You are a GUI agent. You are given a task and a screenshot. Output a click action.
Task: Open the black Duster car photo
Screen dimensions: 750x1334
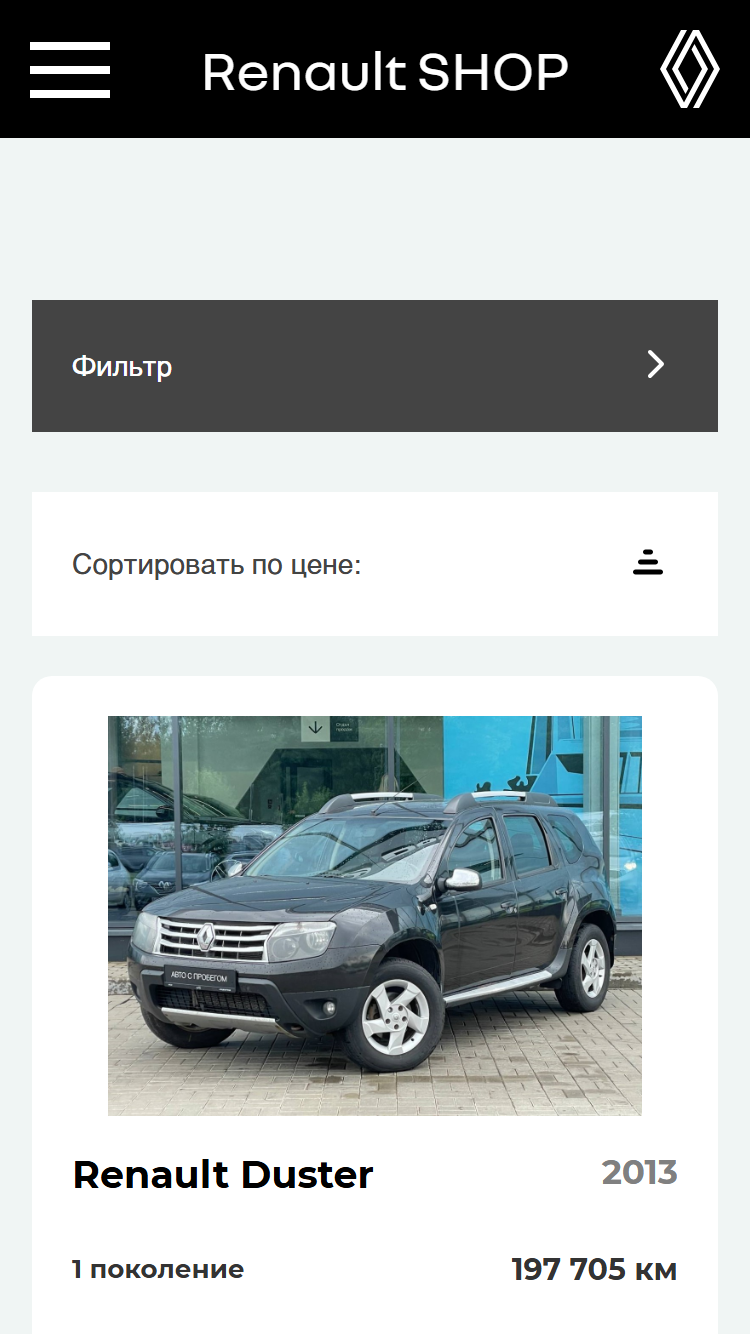point(375,915)
